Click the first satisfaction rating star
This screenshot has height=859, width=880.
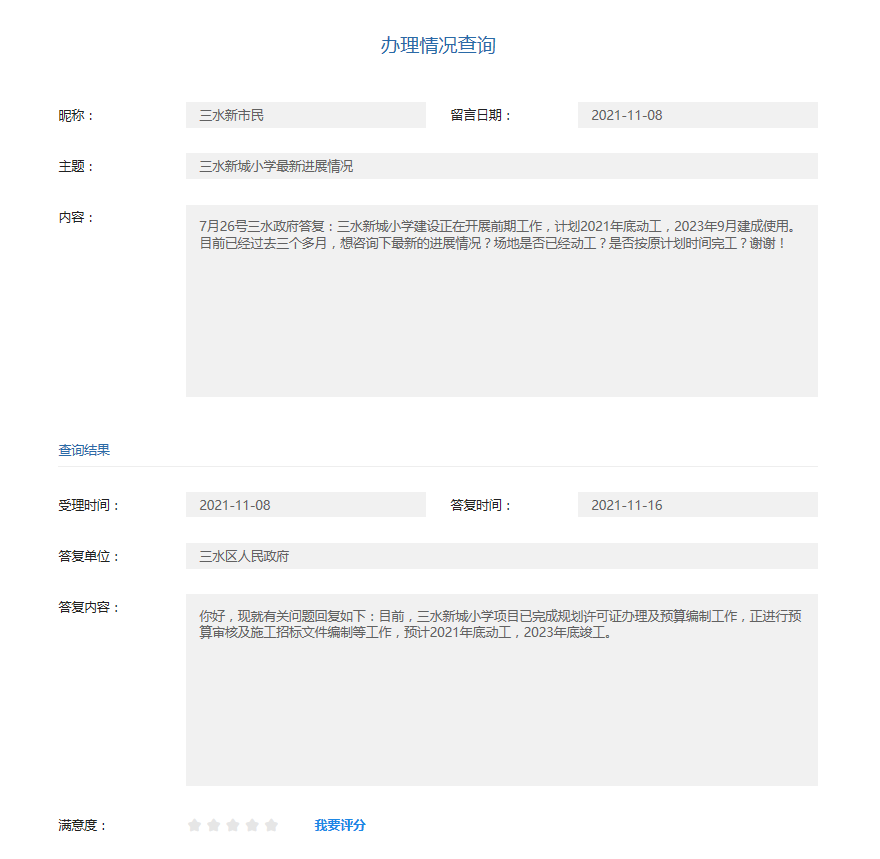click(195, 825)
